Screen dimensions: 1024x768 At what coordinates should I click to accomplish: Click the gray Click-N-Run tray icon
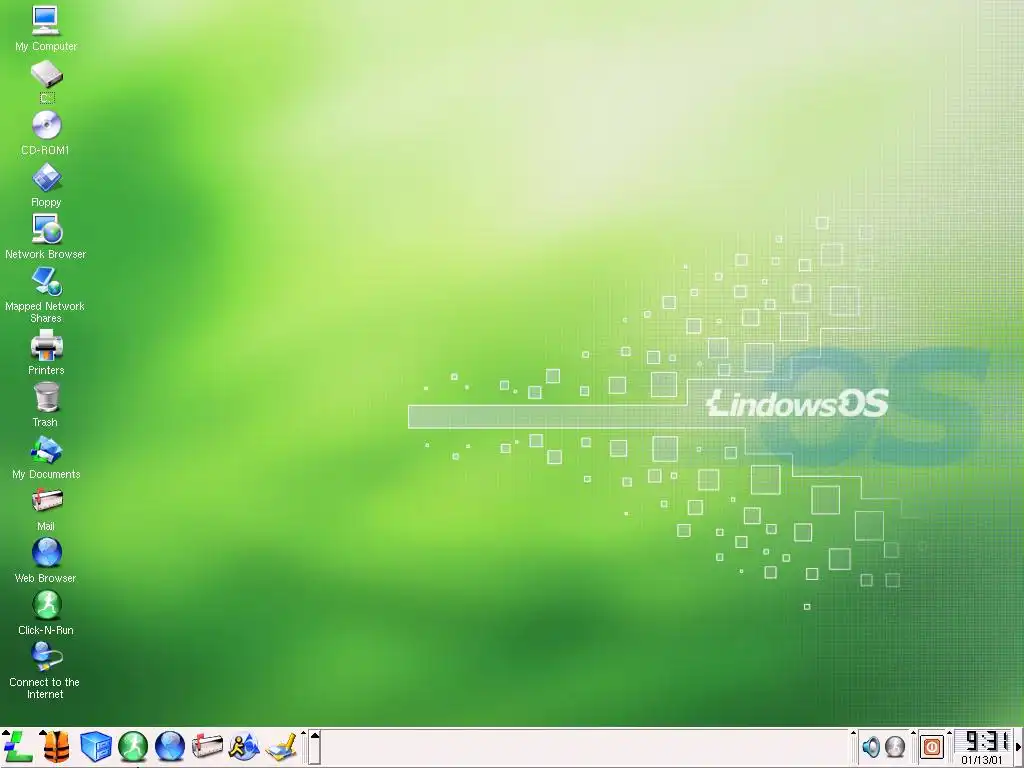pyautogui.click(x=895, y=746)
